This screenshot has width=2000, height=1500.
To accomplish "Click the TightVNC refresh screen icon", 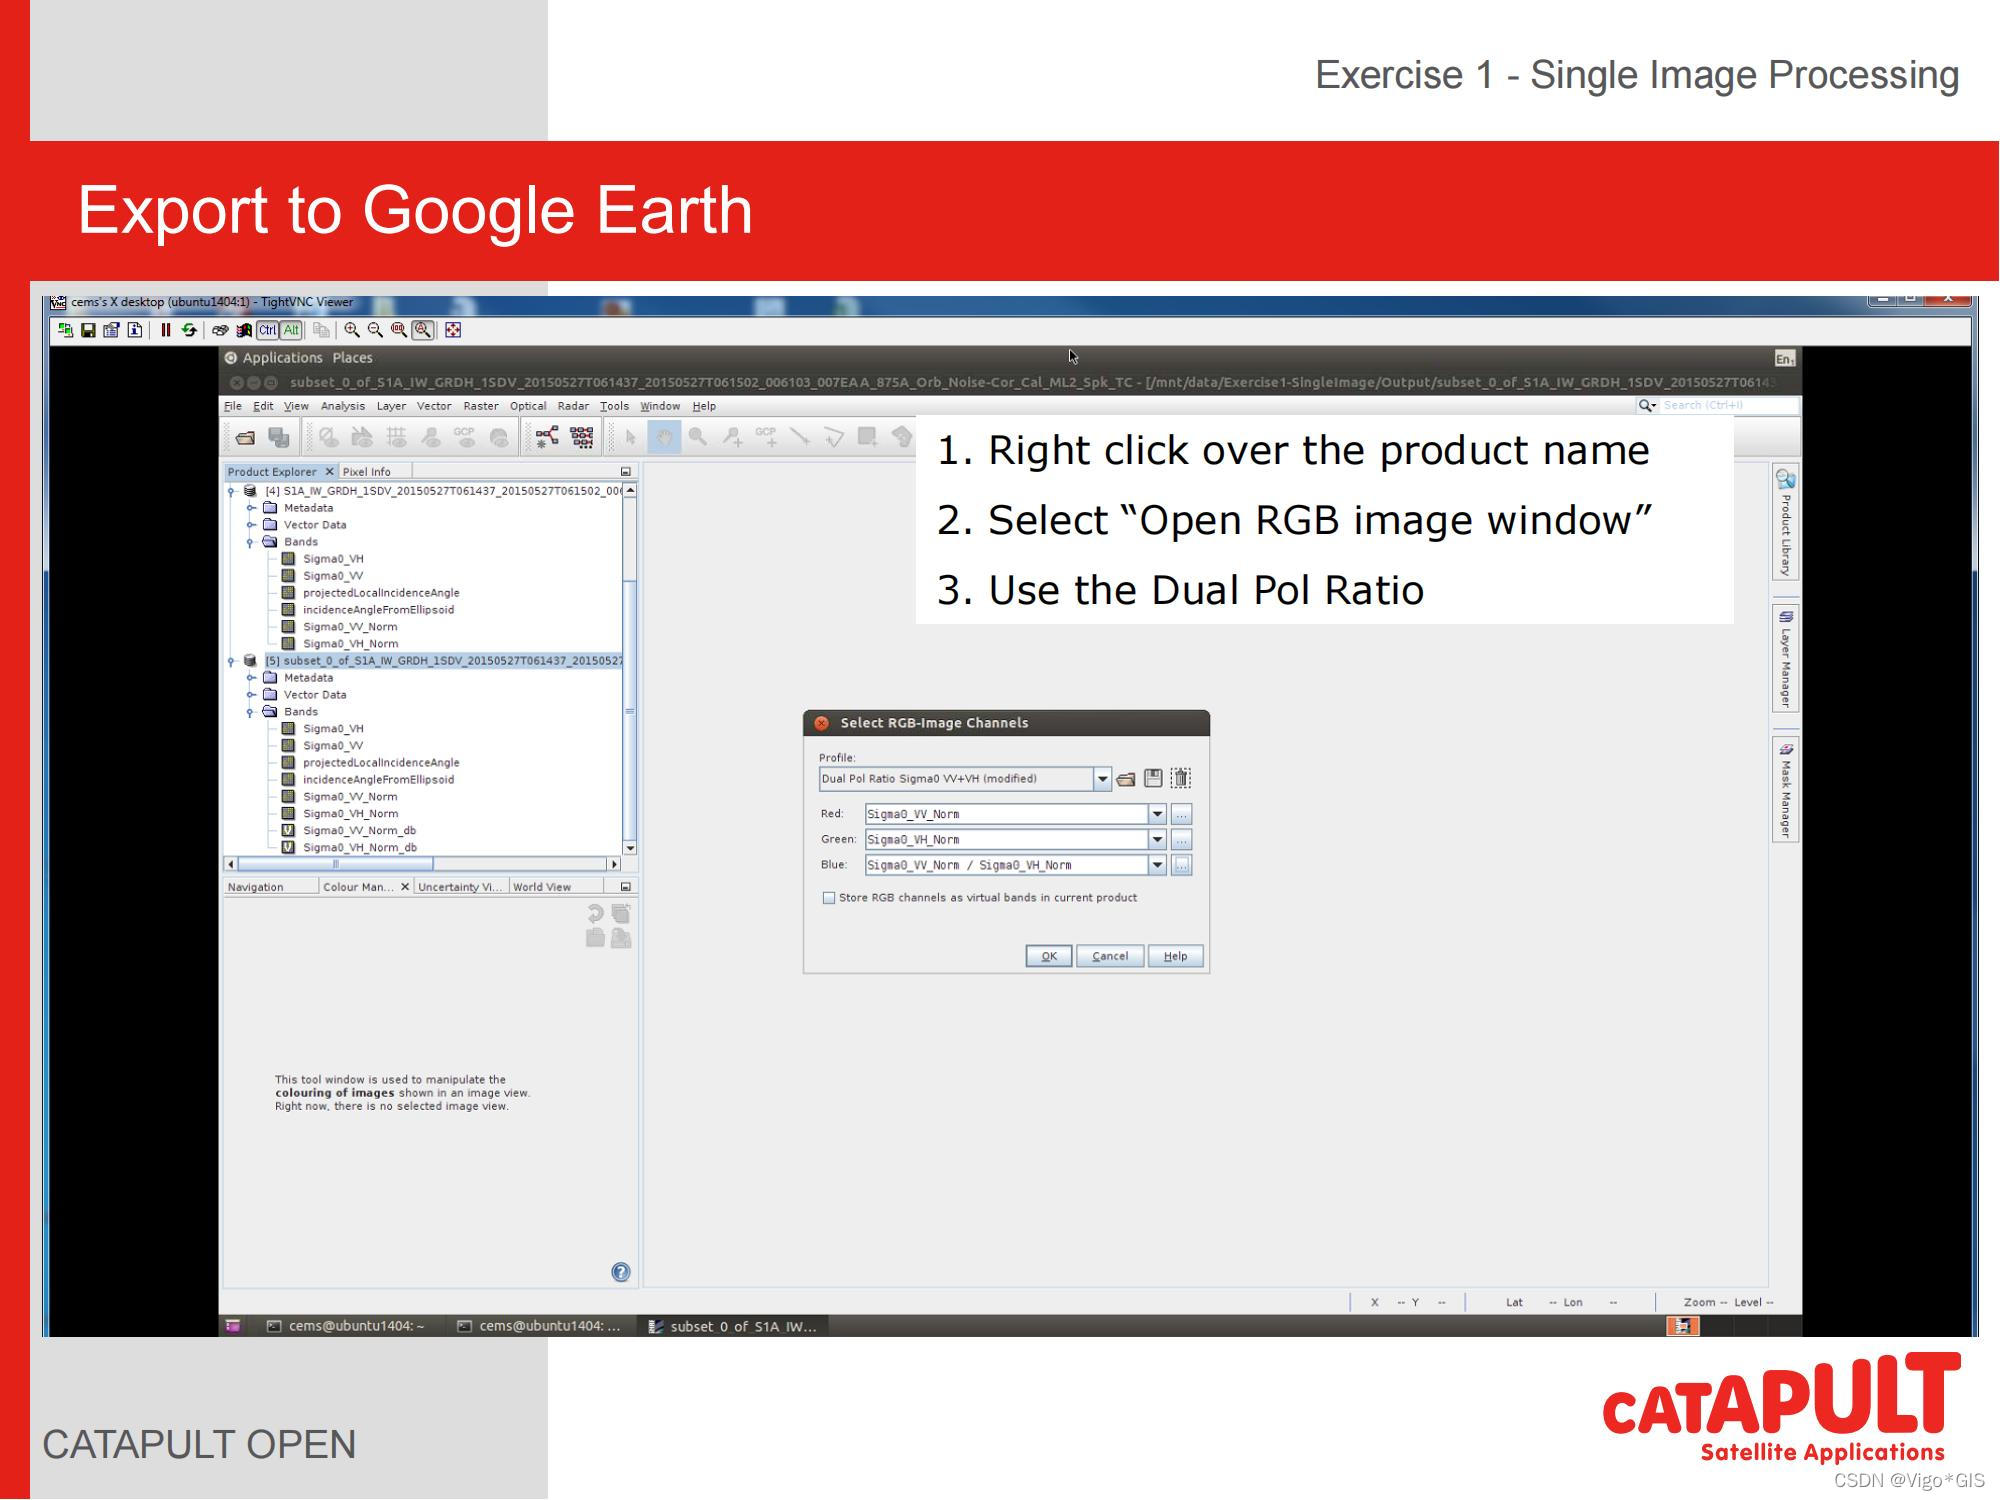I will pyautogui.click(x=189, y=330).
